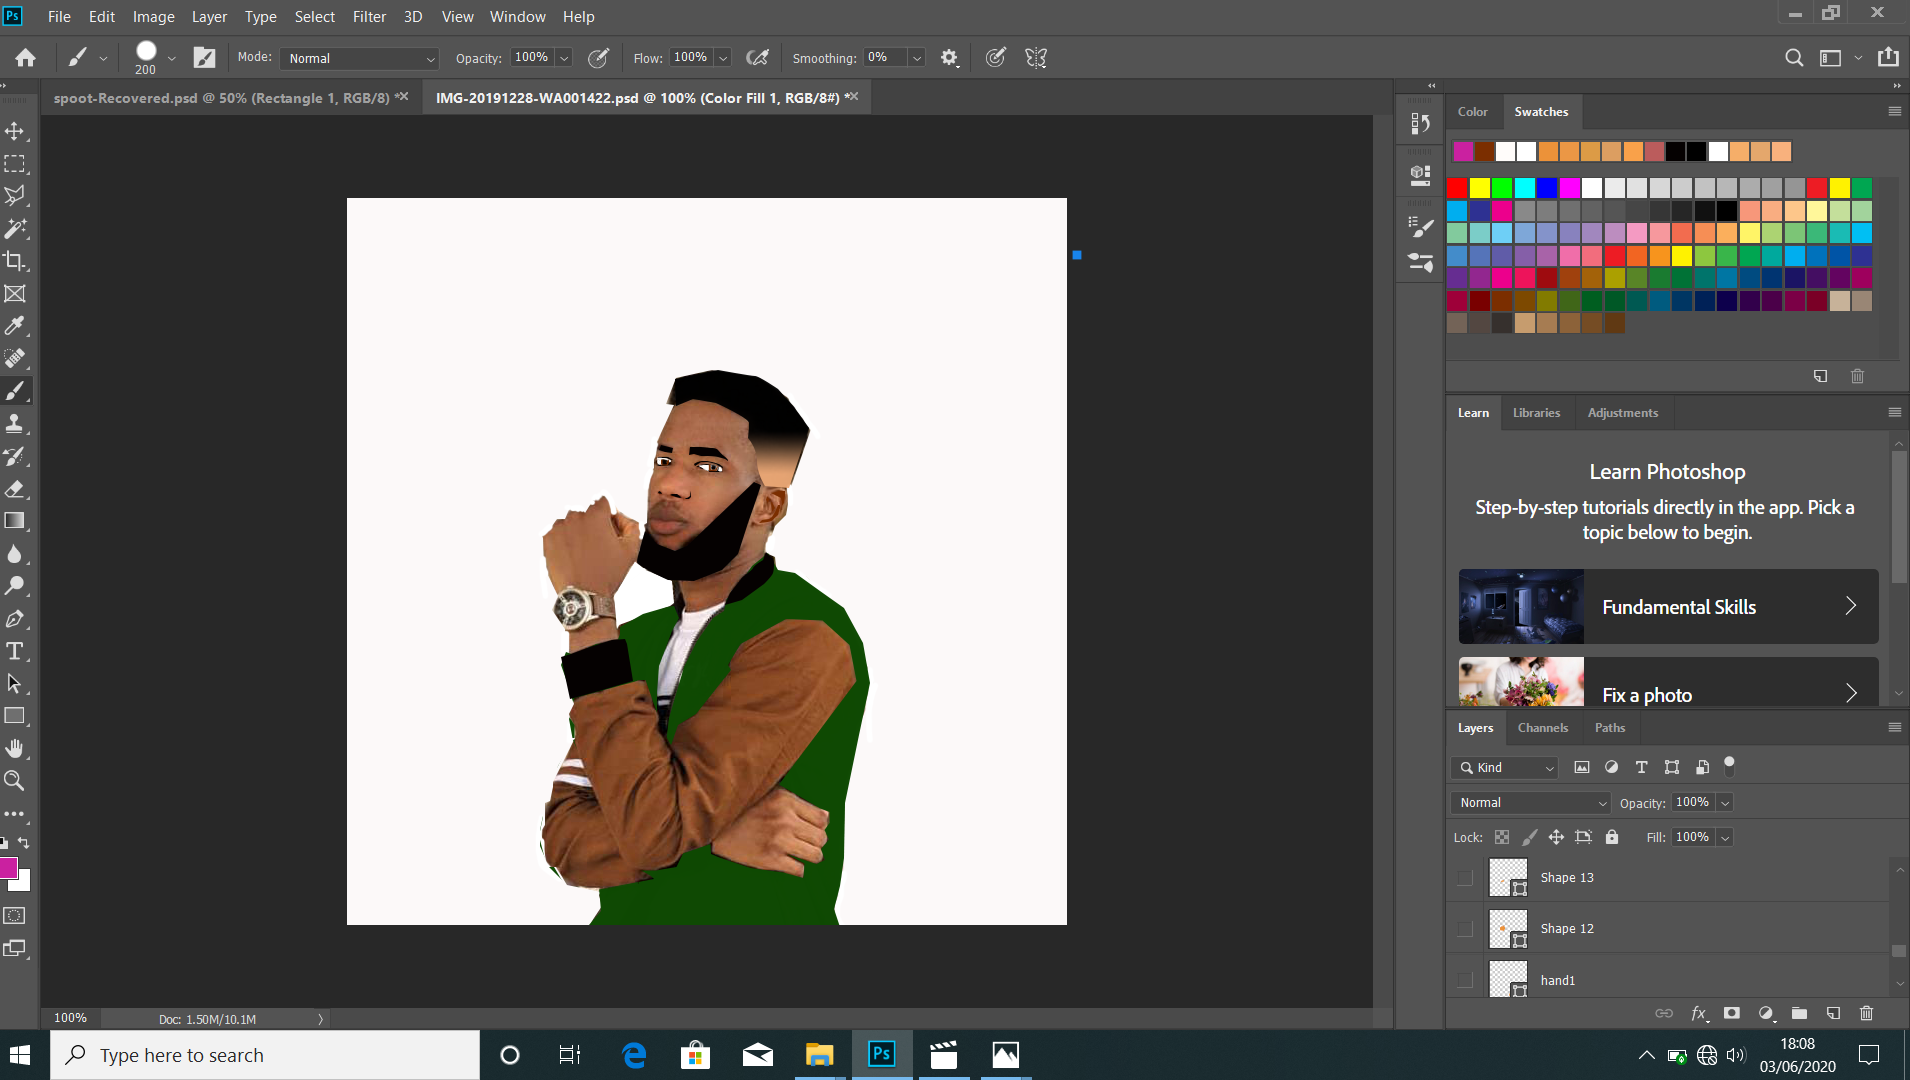Choose the yellow swatch in first row
1910x1080 pixels.
[x=1479, y=188]
